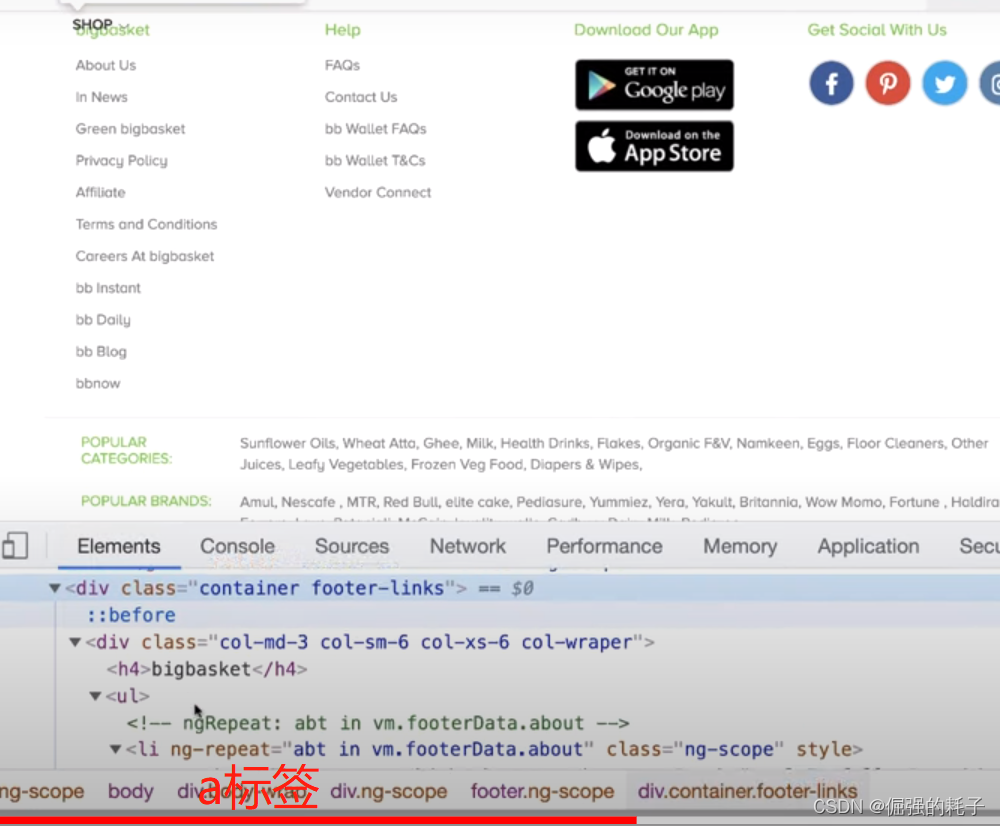The height and width of the screenshot is (826, 1000).
Task: Open the Sources tab
Action: point(352,547)
